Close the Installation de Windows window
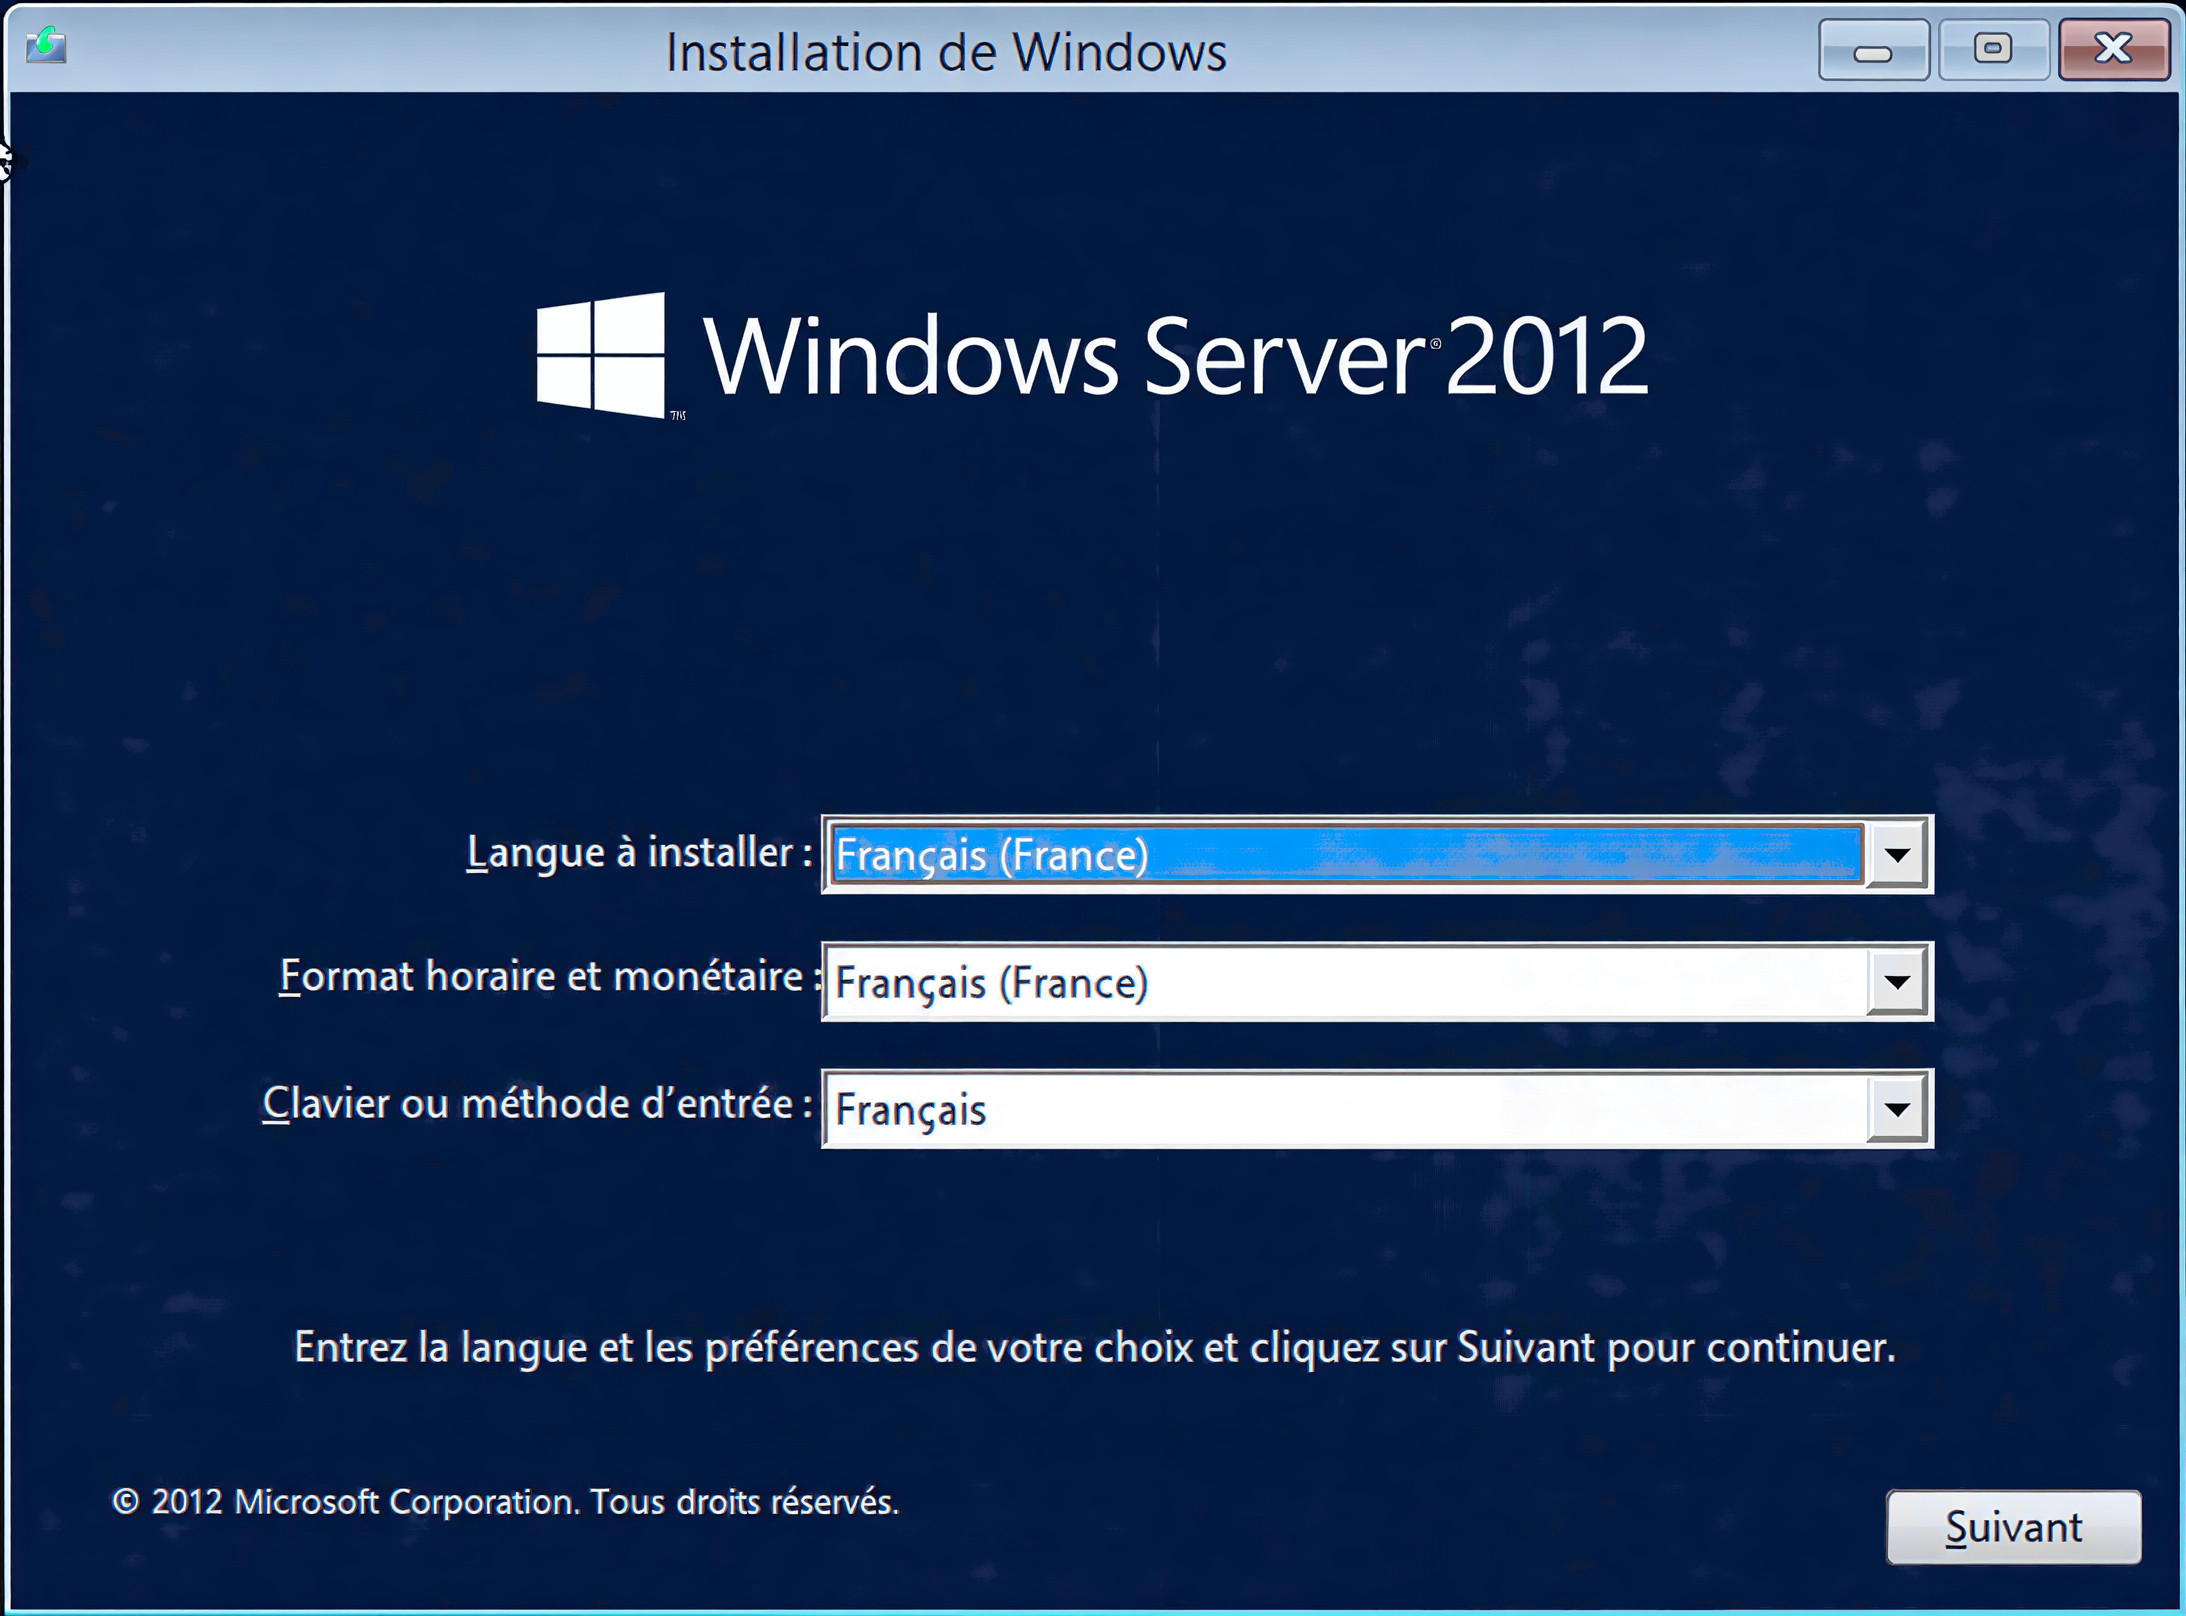The width and height of the screenshot is (2186, 1616). (x=2113, y=49)
